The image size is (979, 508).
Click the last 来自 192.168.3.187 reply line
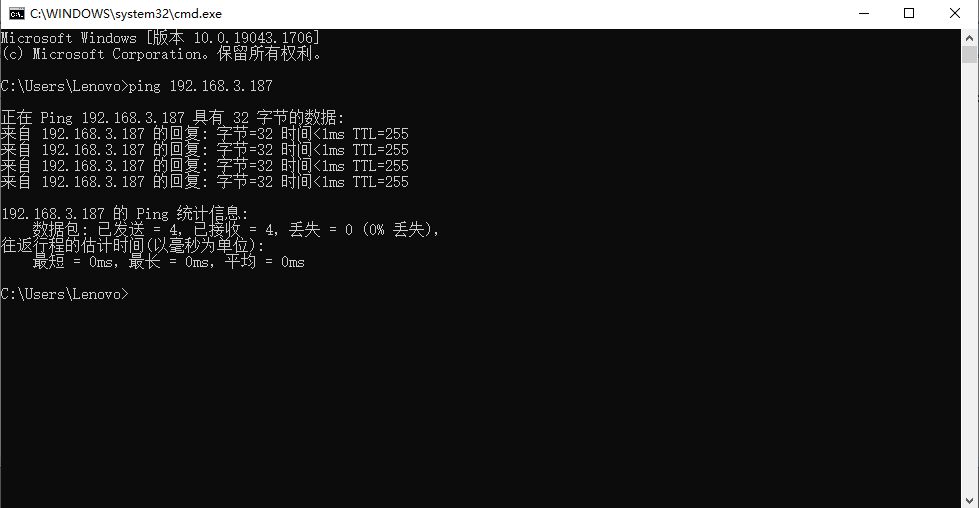(205, 182)
